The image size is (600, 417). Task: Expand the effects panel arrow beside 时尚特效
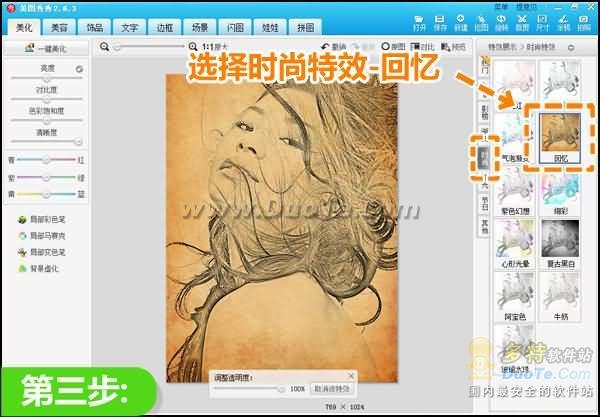pos(571,48)
